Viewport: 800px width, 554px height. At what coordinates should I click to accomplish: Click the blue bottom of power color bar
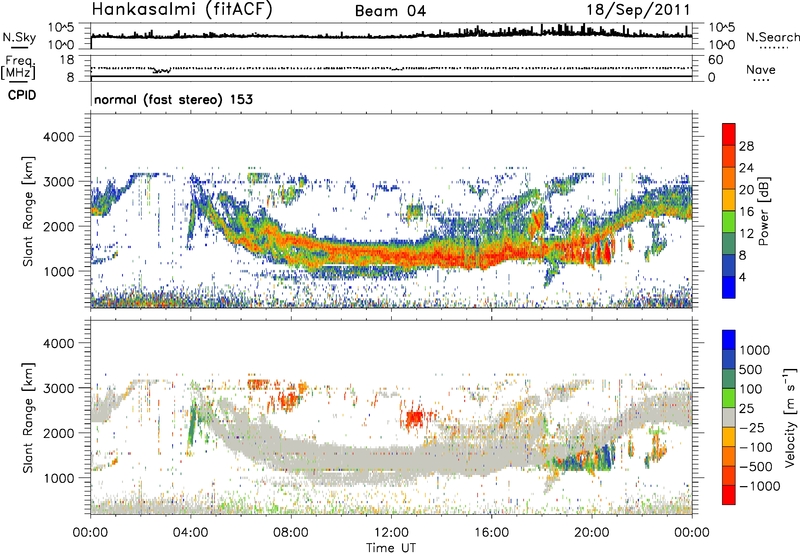(729, 287)
